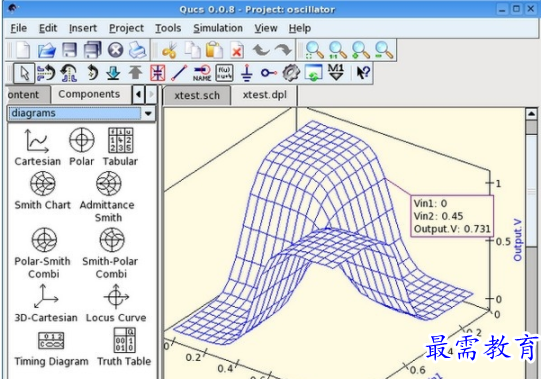Choose the Cartesian diagram
The image size is (547, 379).
coord(37,147)
